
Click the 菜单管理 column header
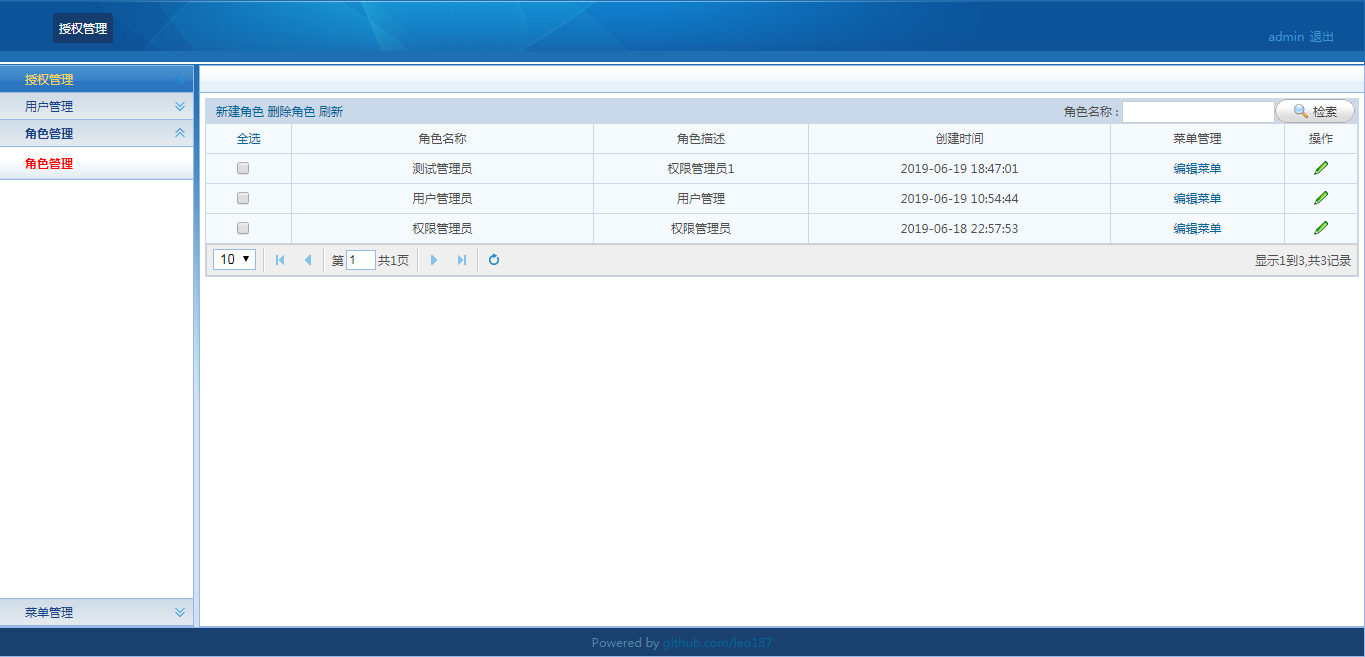(1197, 139)
